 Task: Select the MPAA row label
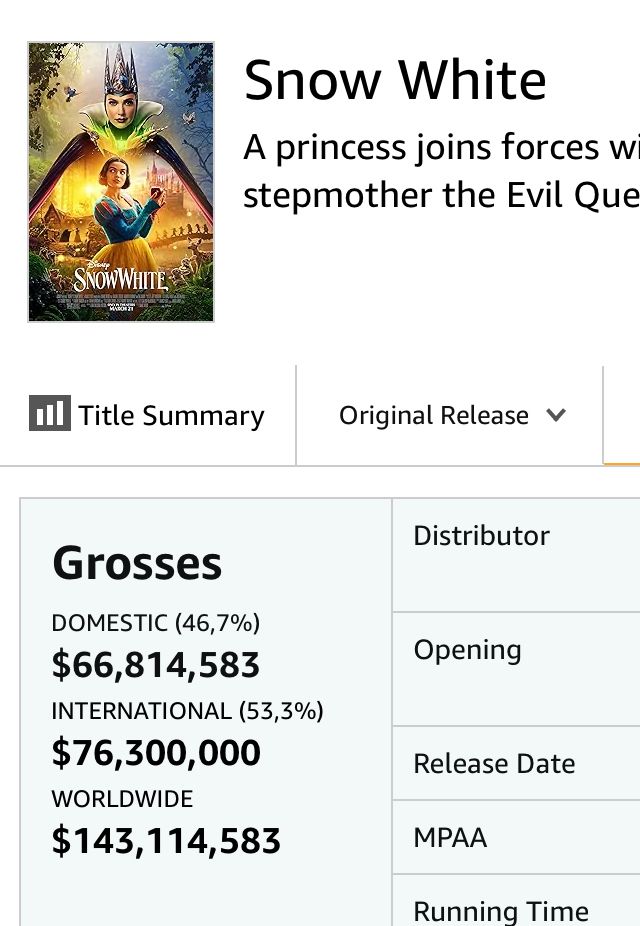click(450, 837)
